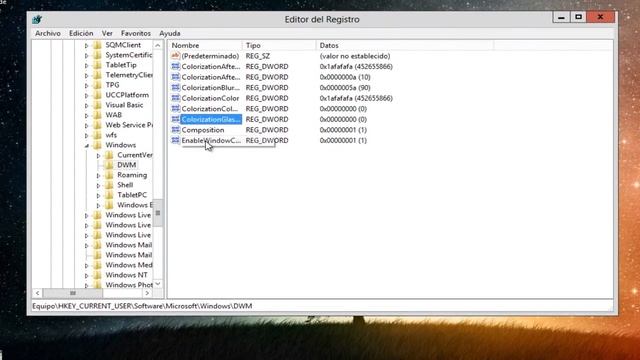Click the folder icon of SQMClient

point(98,45)
